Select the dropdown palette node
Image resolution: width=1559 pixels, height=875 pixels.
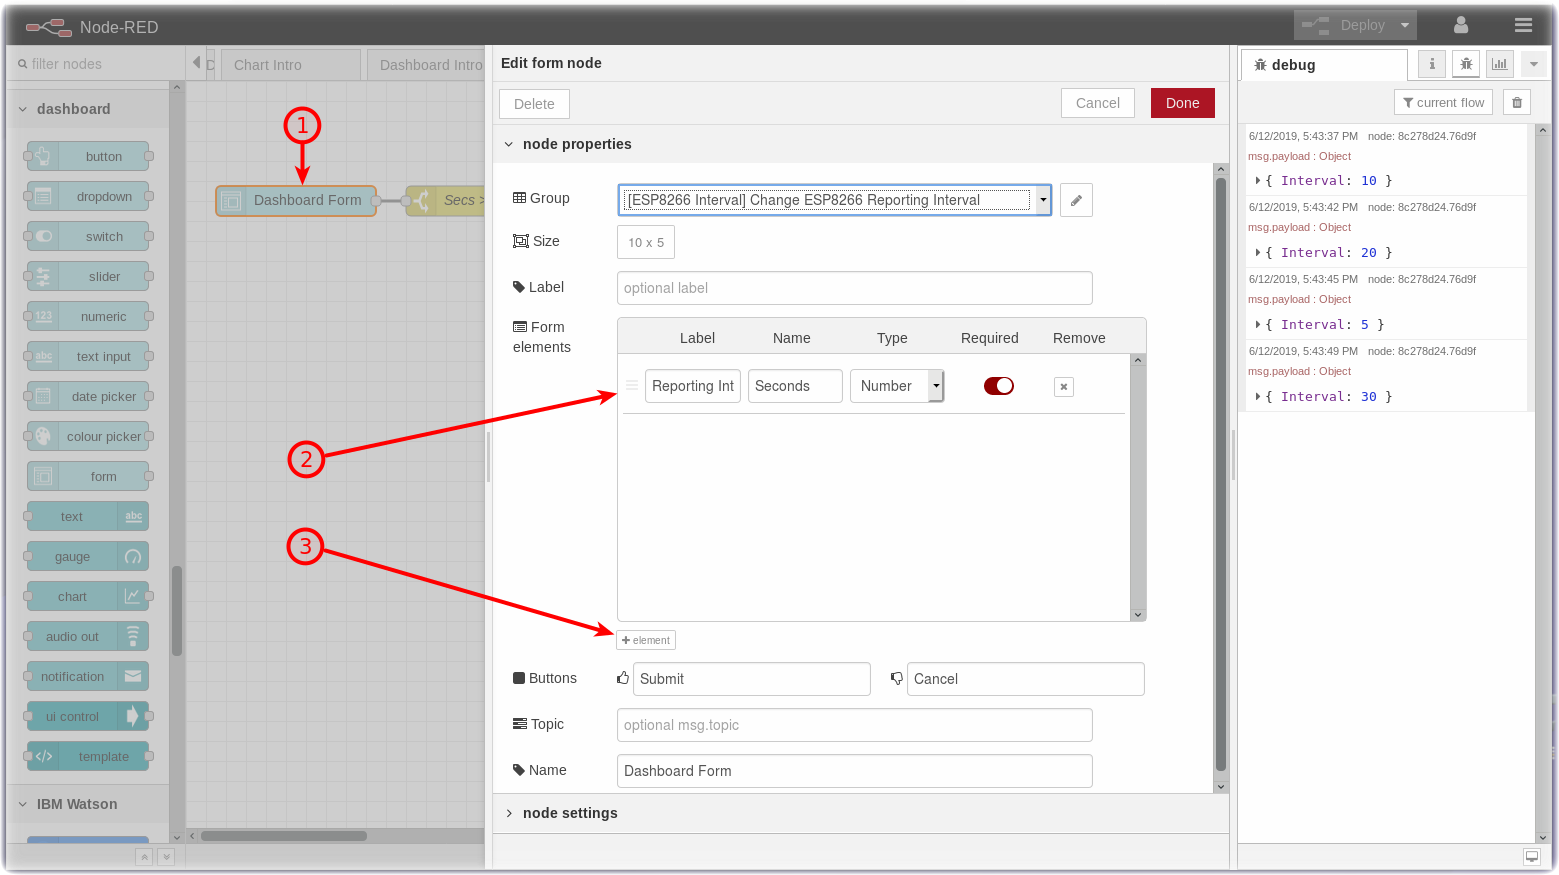pos(88,196)
